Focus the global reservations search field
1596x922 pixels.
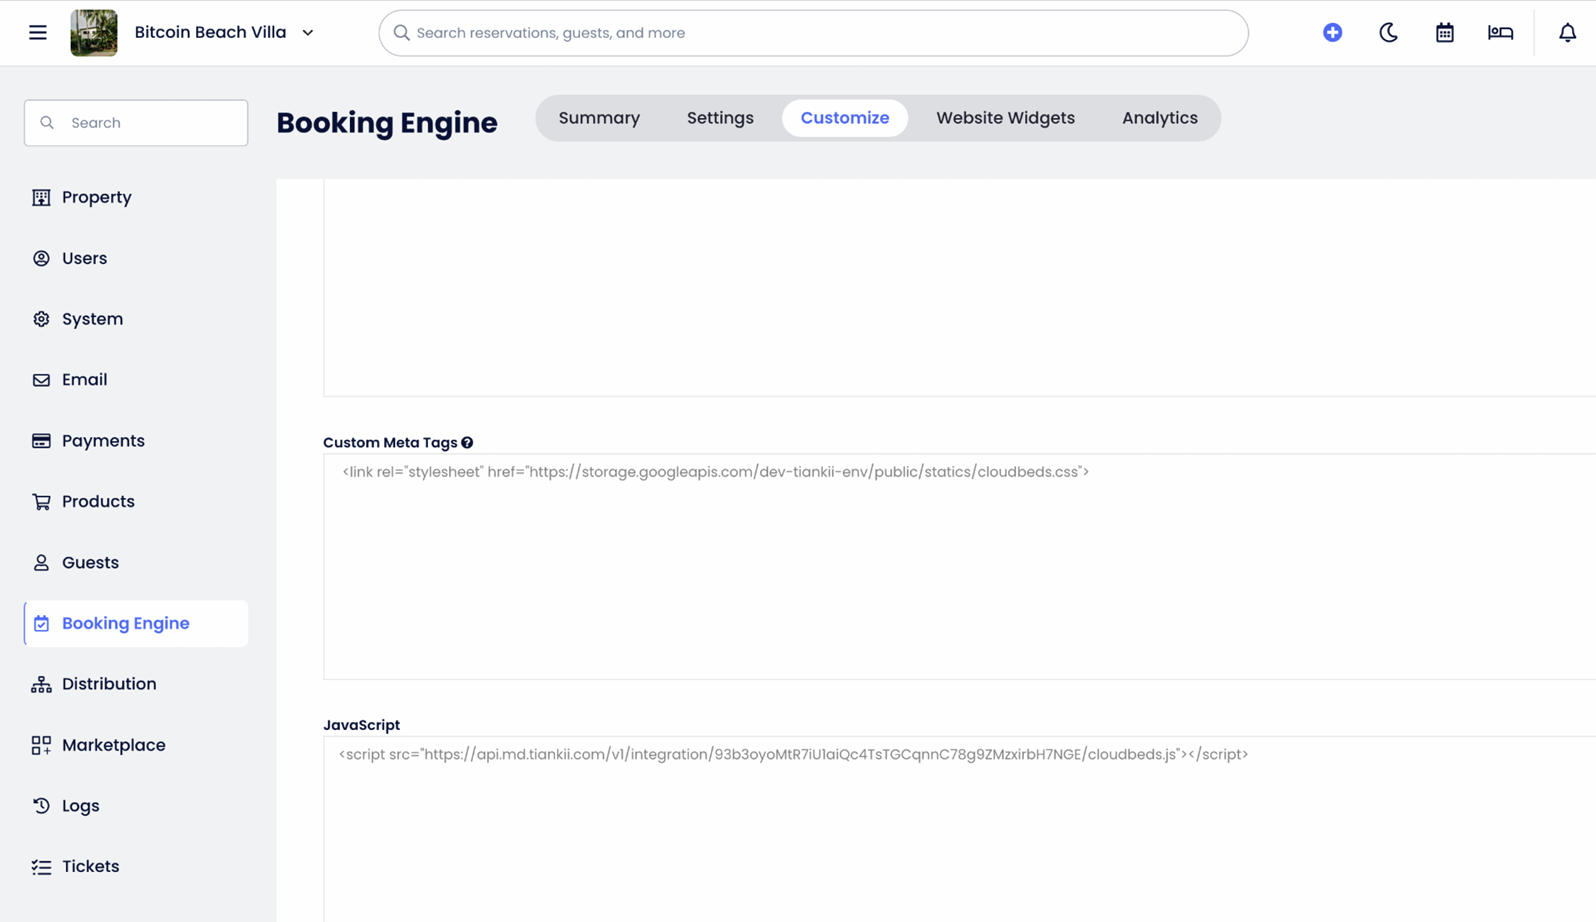coord(813,33)
